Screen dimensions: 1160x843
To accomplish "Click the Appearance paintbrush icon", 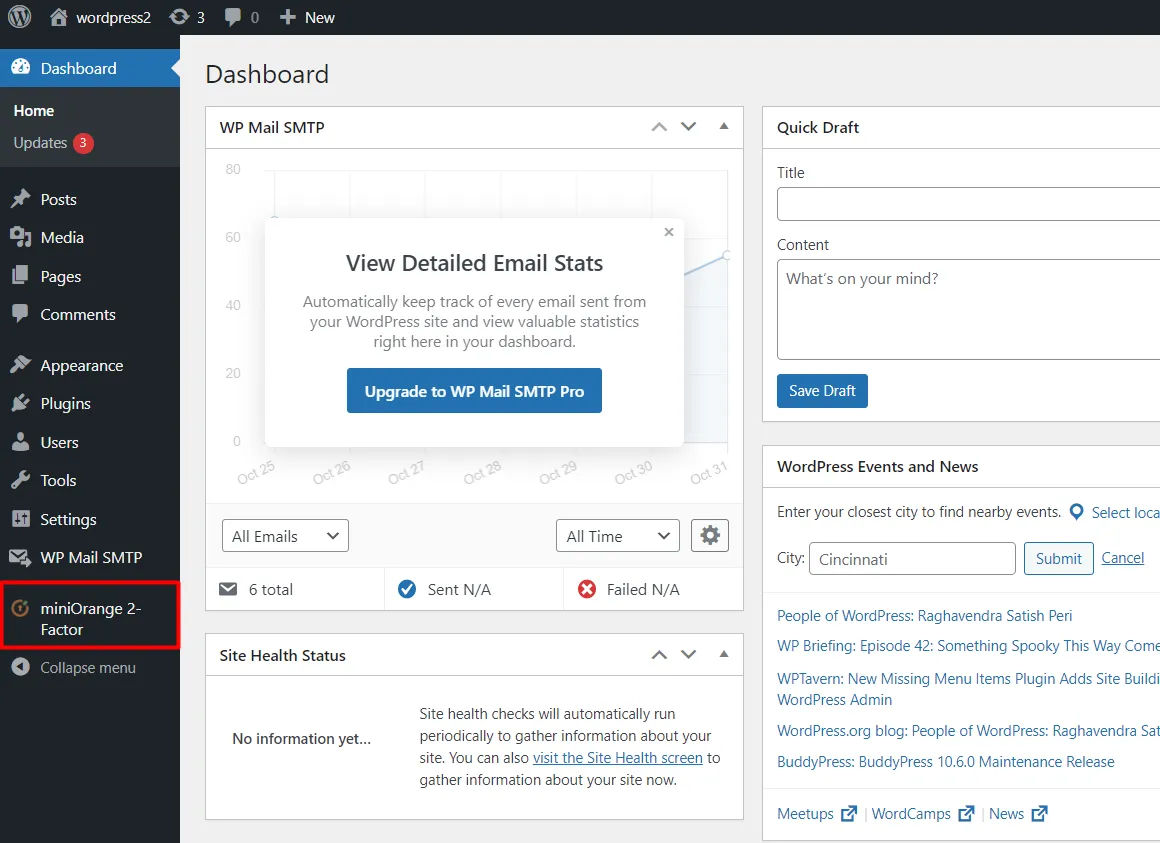I will (x=21, y=365).
